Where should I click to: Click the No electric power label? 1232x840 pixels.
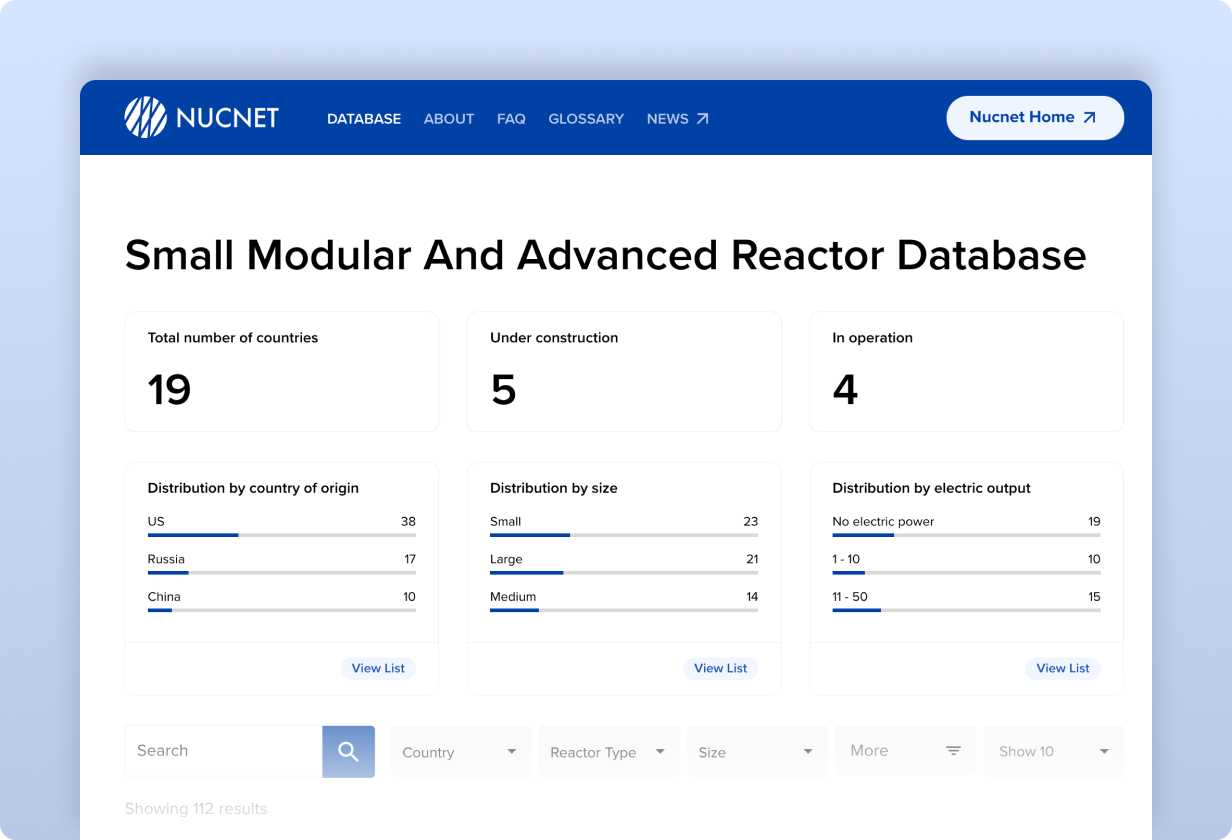[883, 521]
